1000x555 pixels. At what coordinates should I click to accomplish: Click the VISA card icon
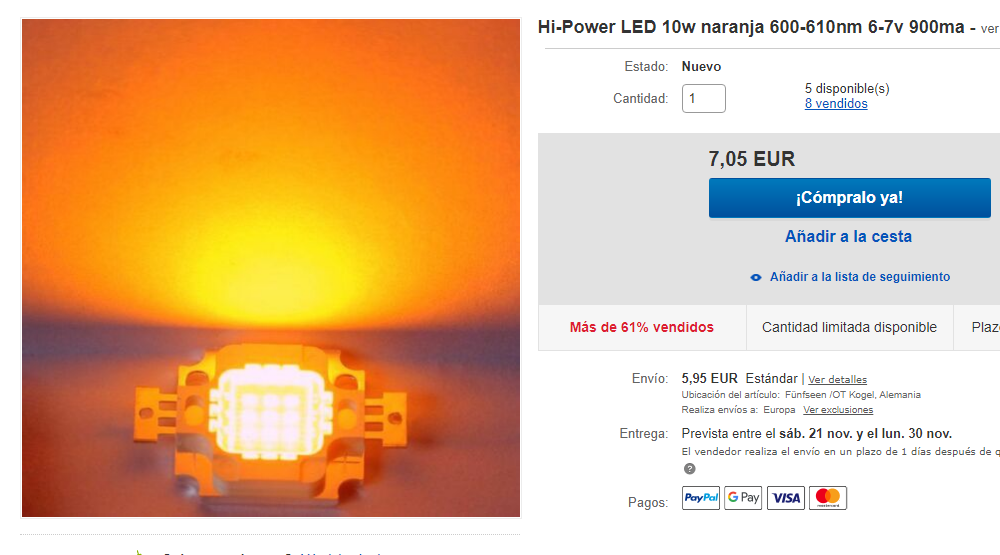tap(786, 498)
